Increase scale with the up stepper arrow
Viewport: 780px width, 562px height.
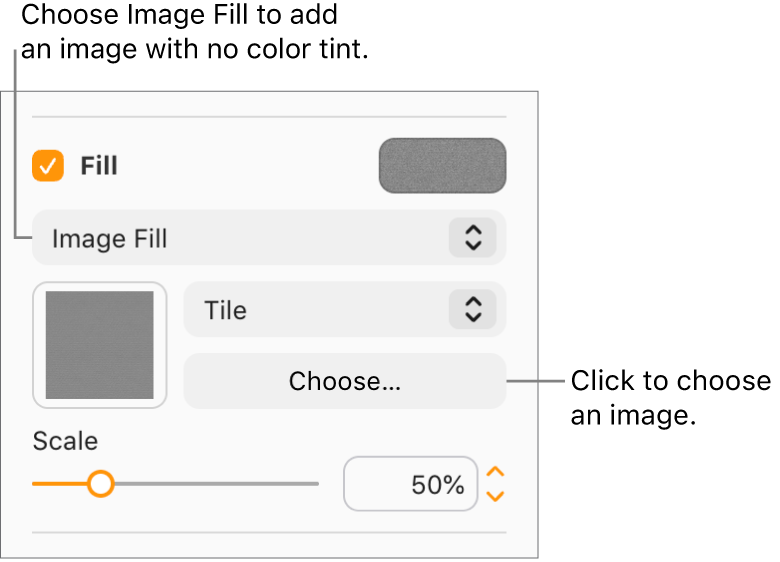click(x=495, y=472)
